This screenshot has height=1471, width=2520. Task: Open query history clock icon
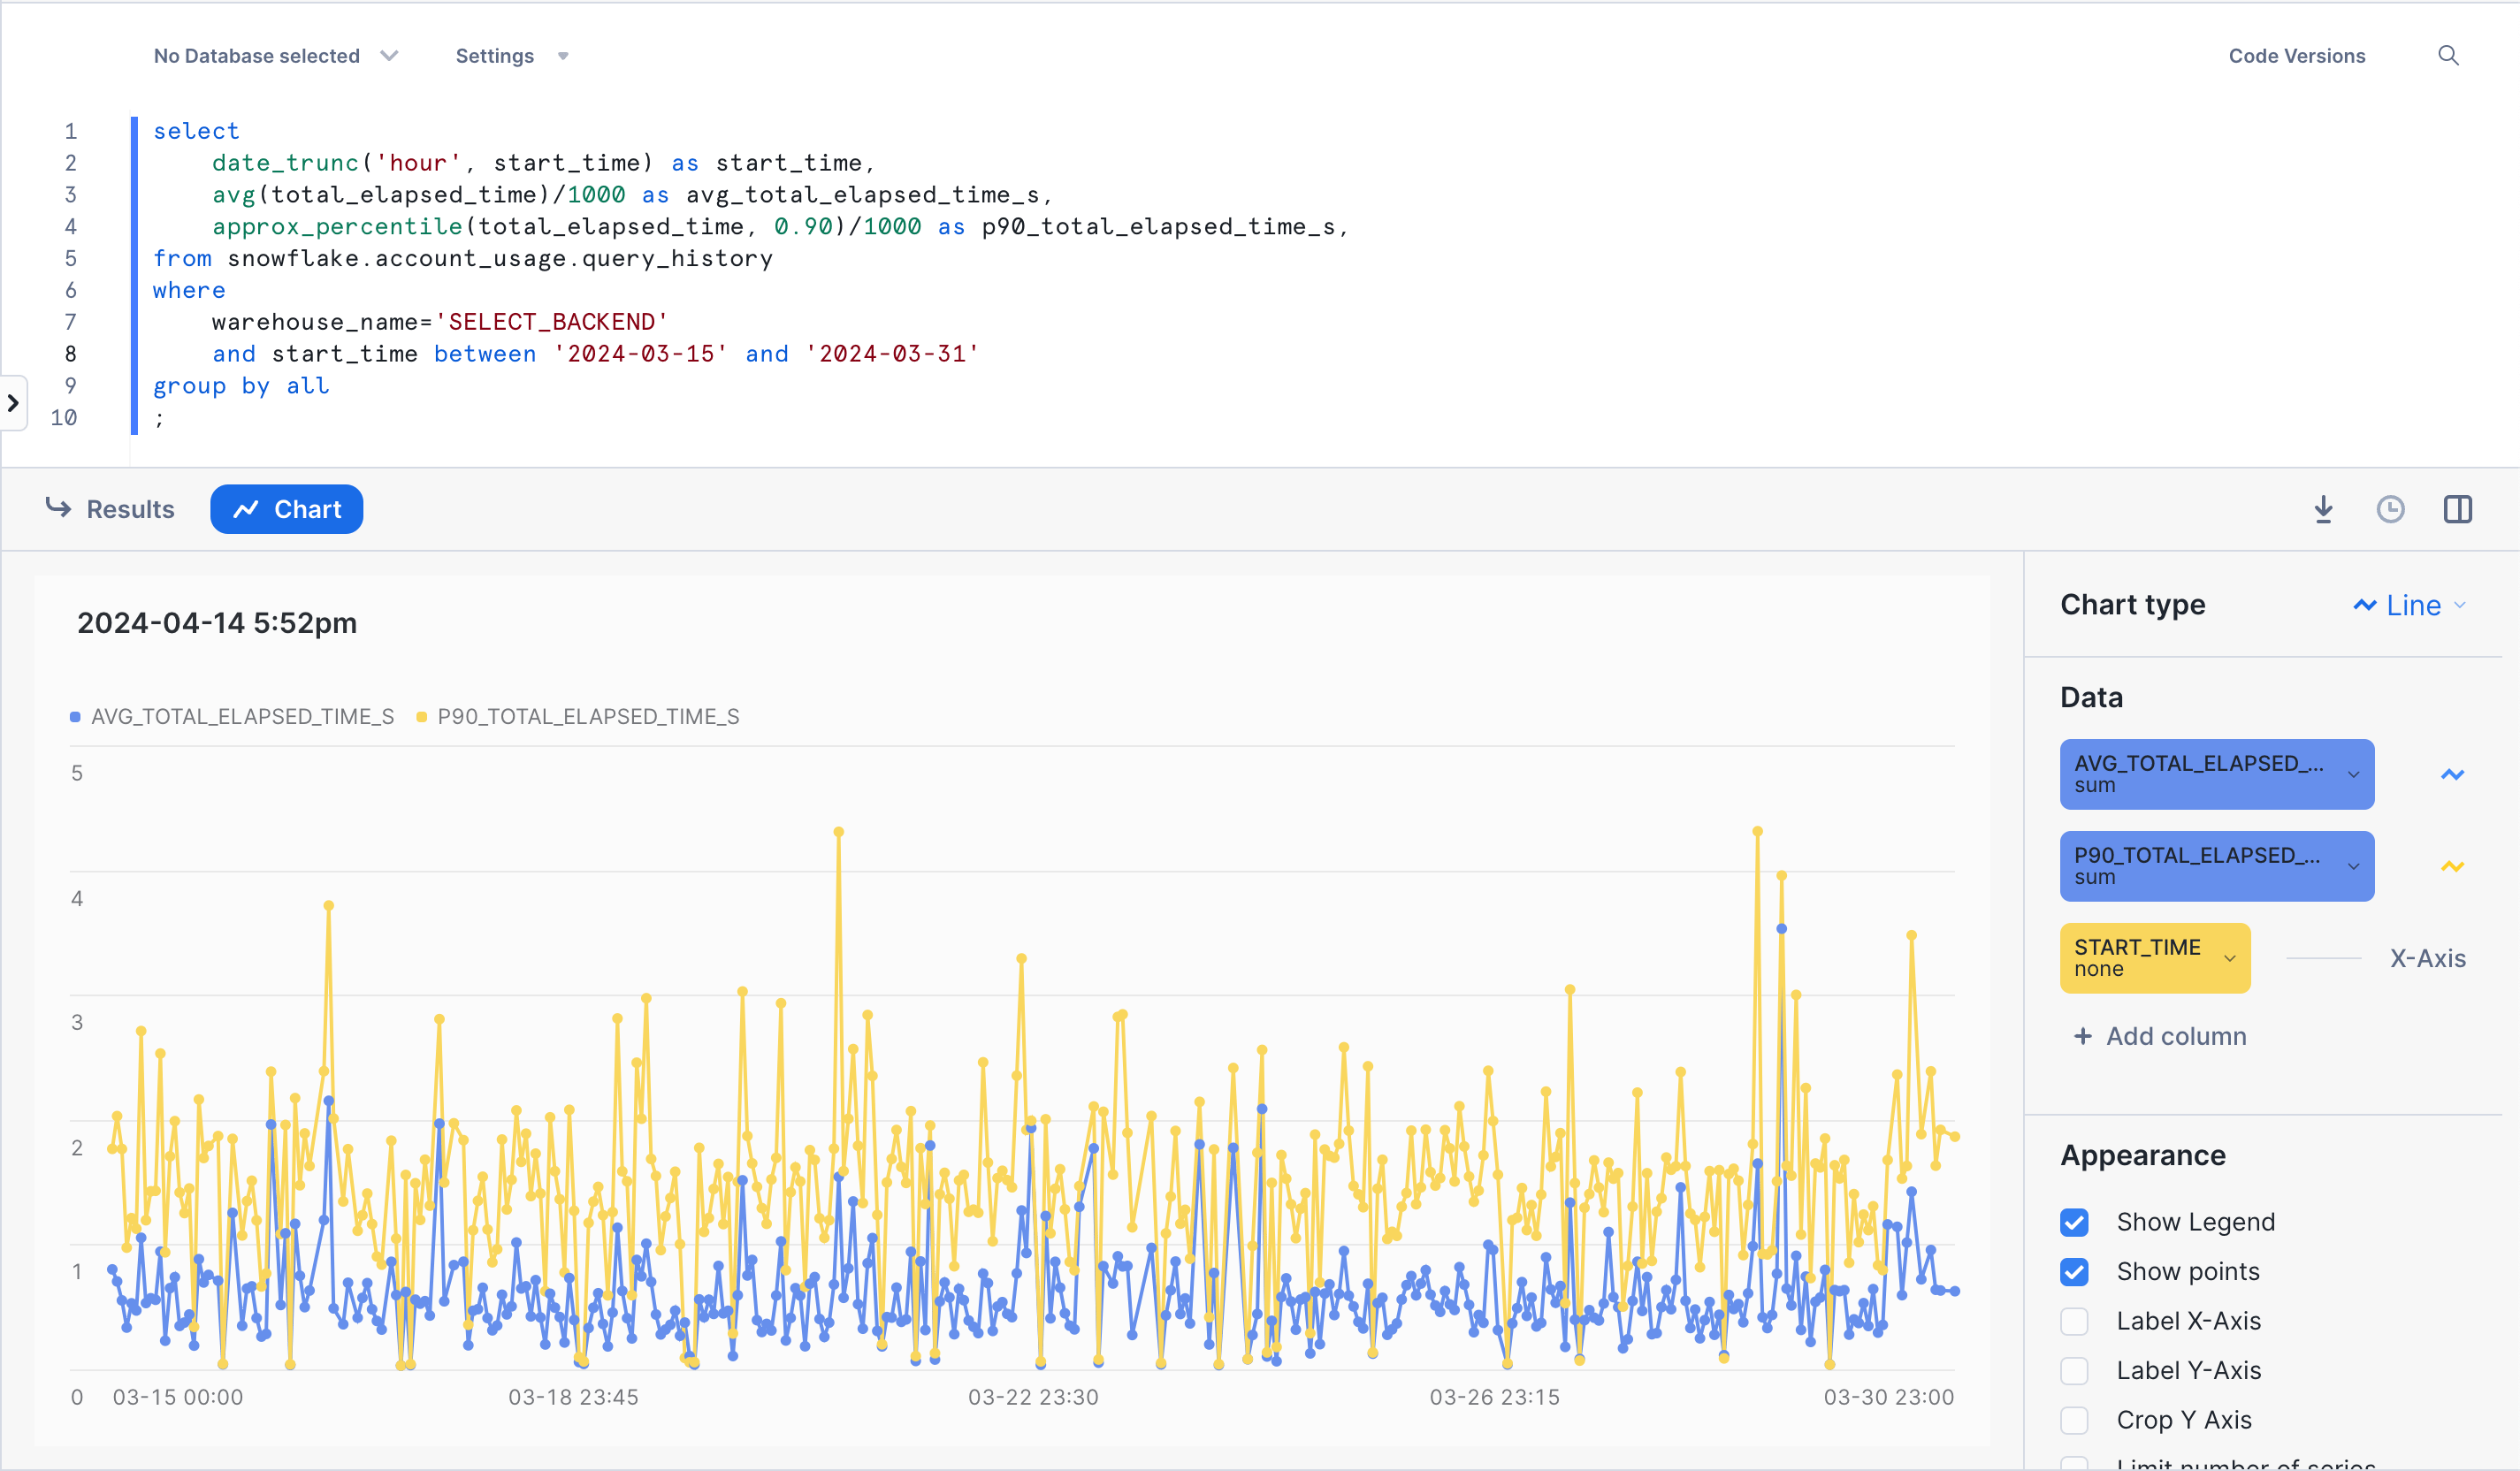[x=2390, y=509]
